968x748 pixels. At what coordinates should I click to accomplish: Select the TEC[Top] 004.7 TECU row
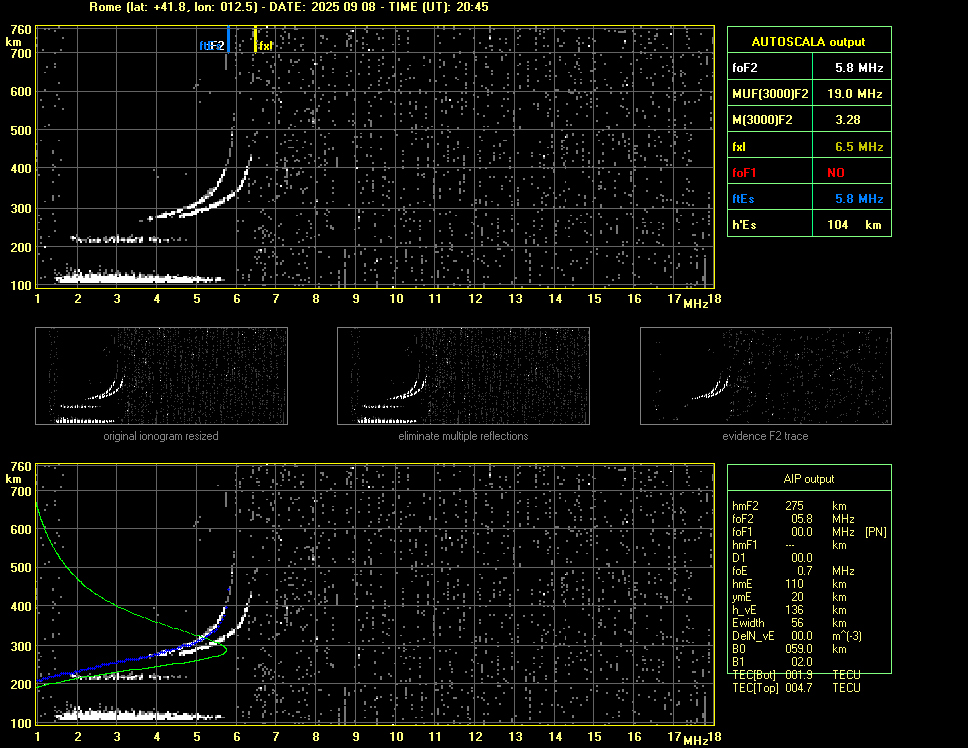[796, 688]
